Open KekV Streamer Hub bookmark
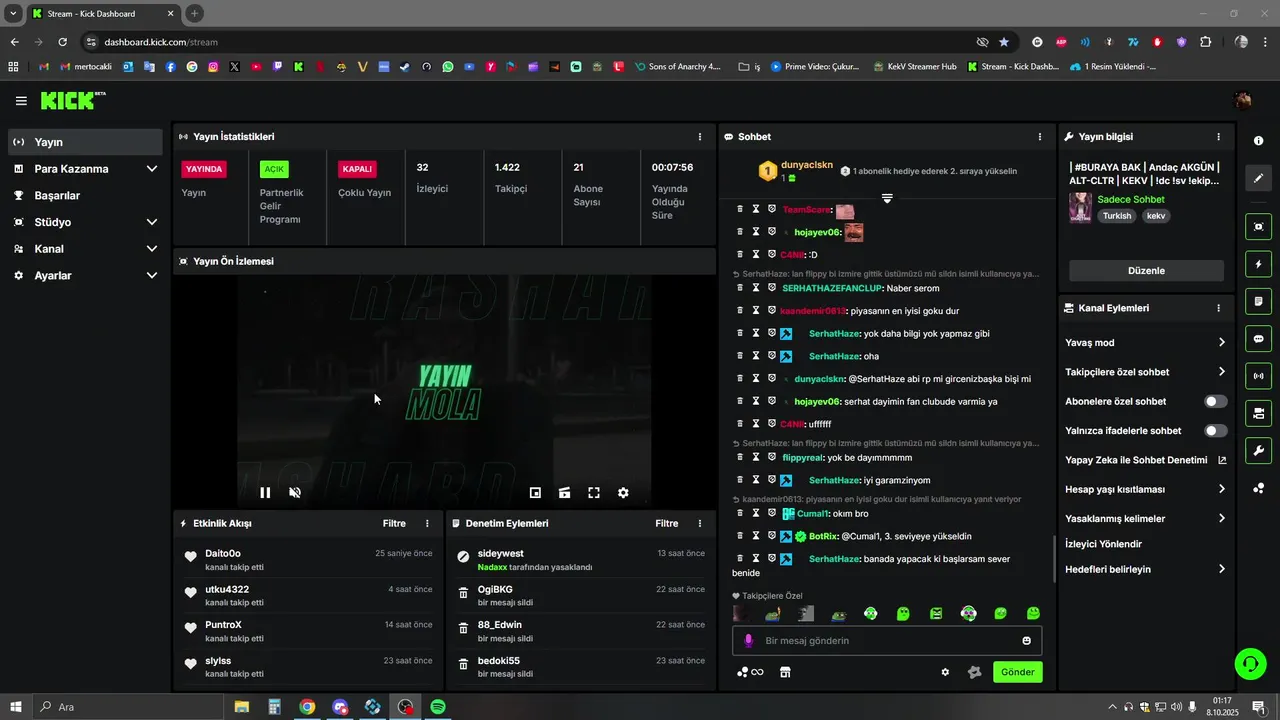The image size is (1280, 720). coord(914,67)
